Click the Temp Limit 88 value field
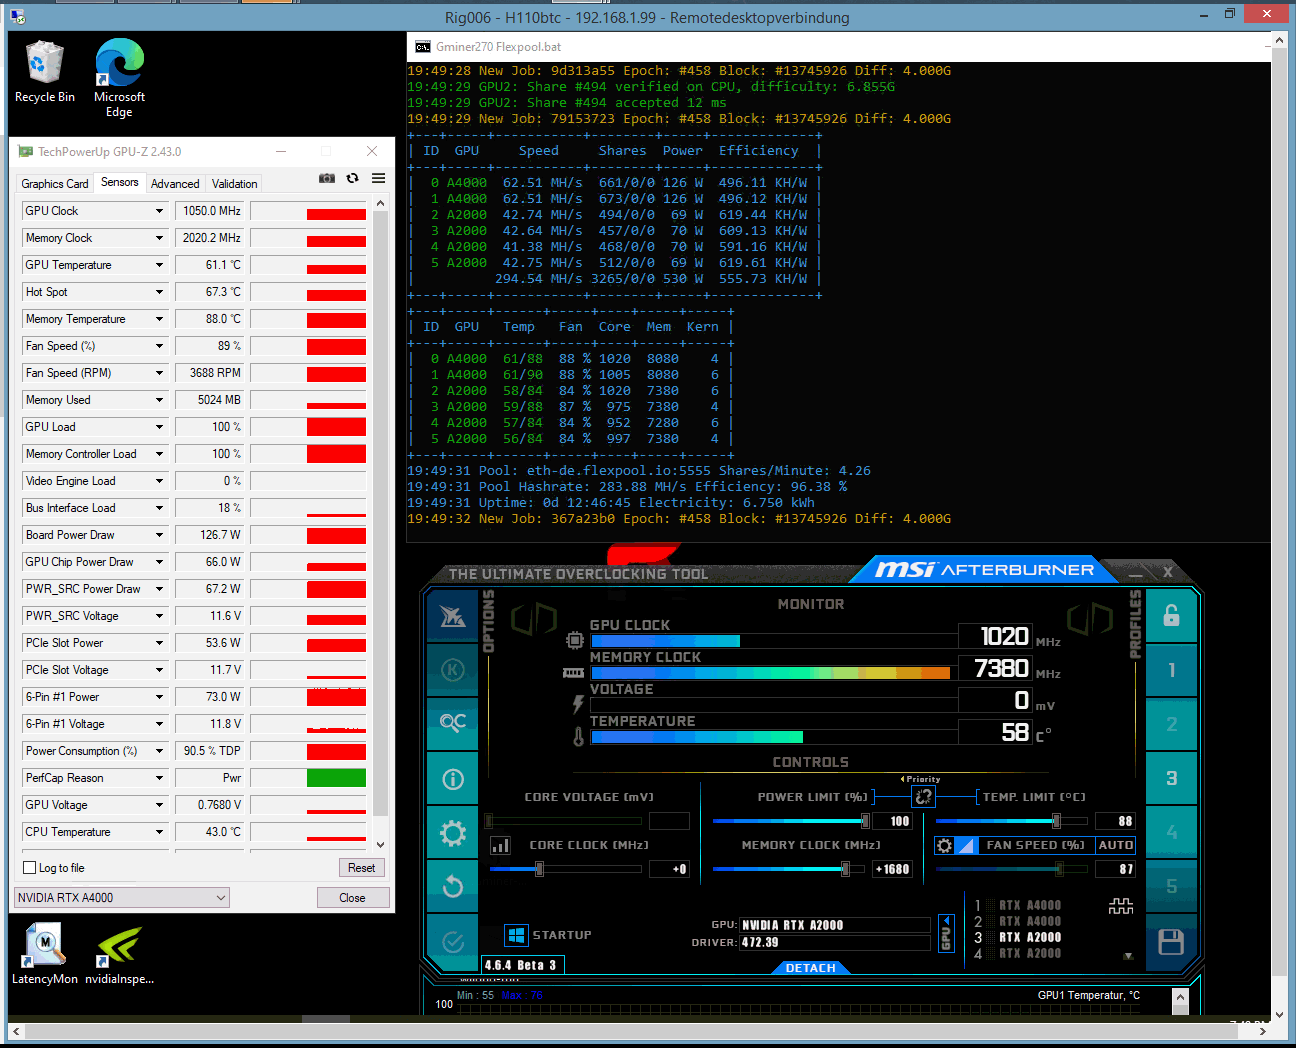This screenshot has width=1296, height=1048. 1115,821
